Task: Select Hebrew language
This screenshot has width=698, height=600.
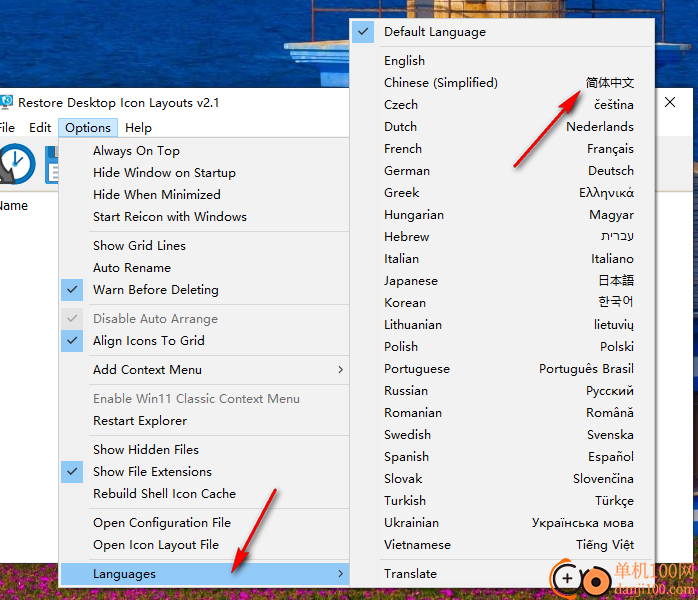Action: click(502, 237)
